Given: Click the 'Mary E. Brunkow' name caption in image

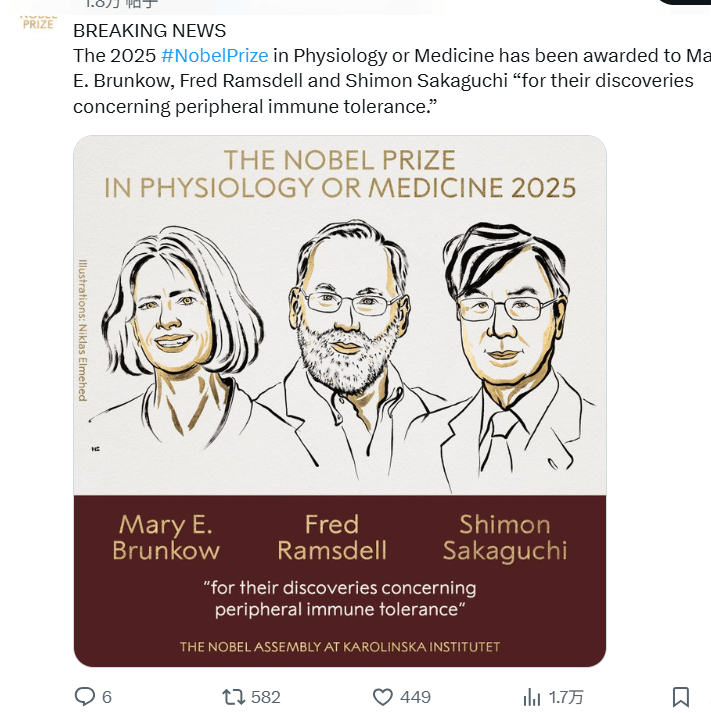Looking at the screenshot, I should pyautogui.click(x=166, y=537).
